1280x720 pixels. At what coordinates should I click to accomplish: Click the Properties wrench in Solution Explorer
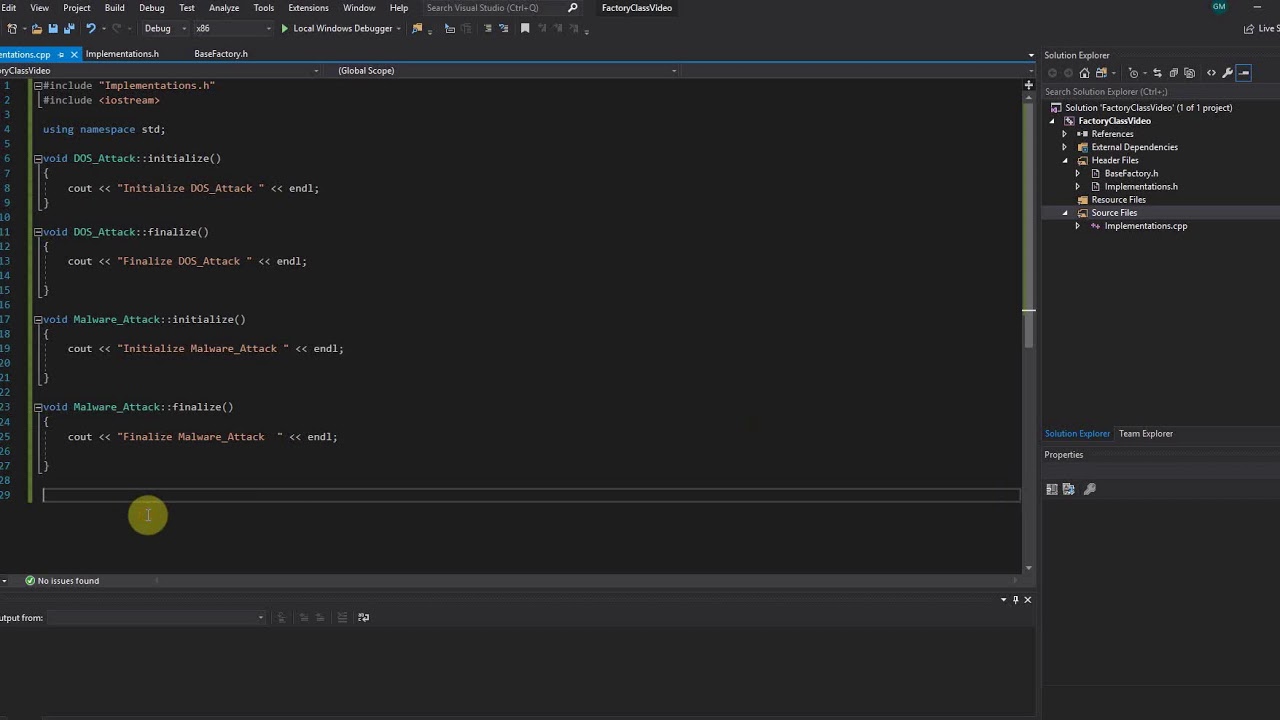pos(1227,73)
